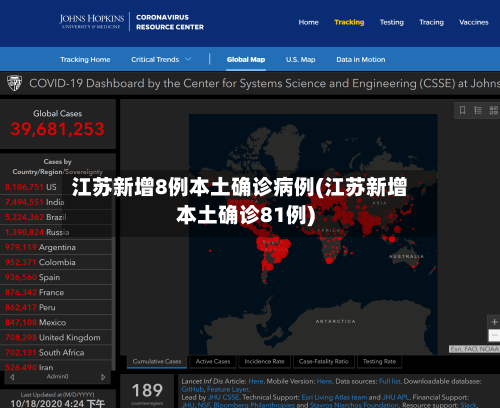Select the Incidence Rate map tab
The width and height of the screenshot is (500, 408).
(x=264, y=361)
